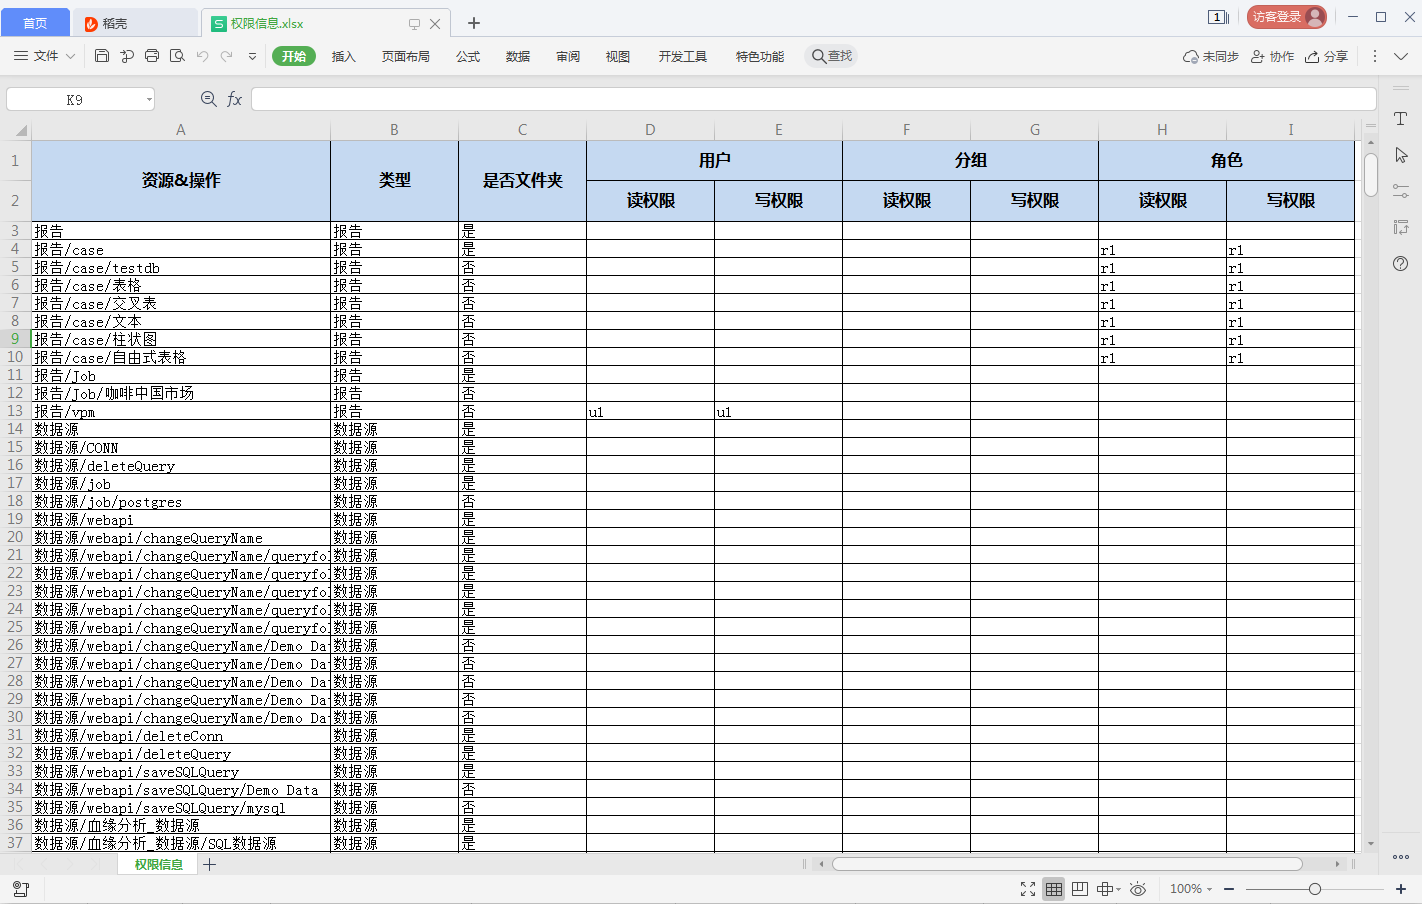Viewport: 1422px width, 904px height.
Task: Open the 插入 ribbon tab
Action: tap(344, 56)
